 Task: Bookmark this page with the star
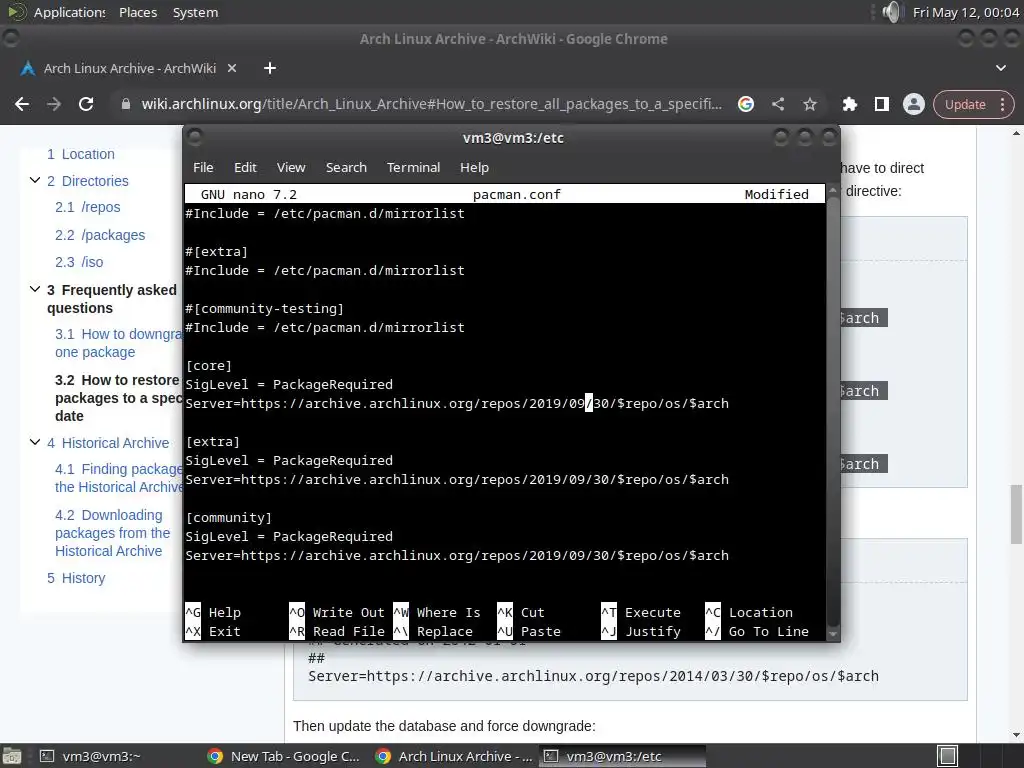pos(810,104)
